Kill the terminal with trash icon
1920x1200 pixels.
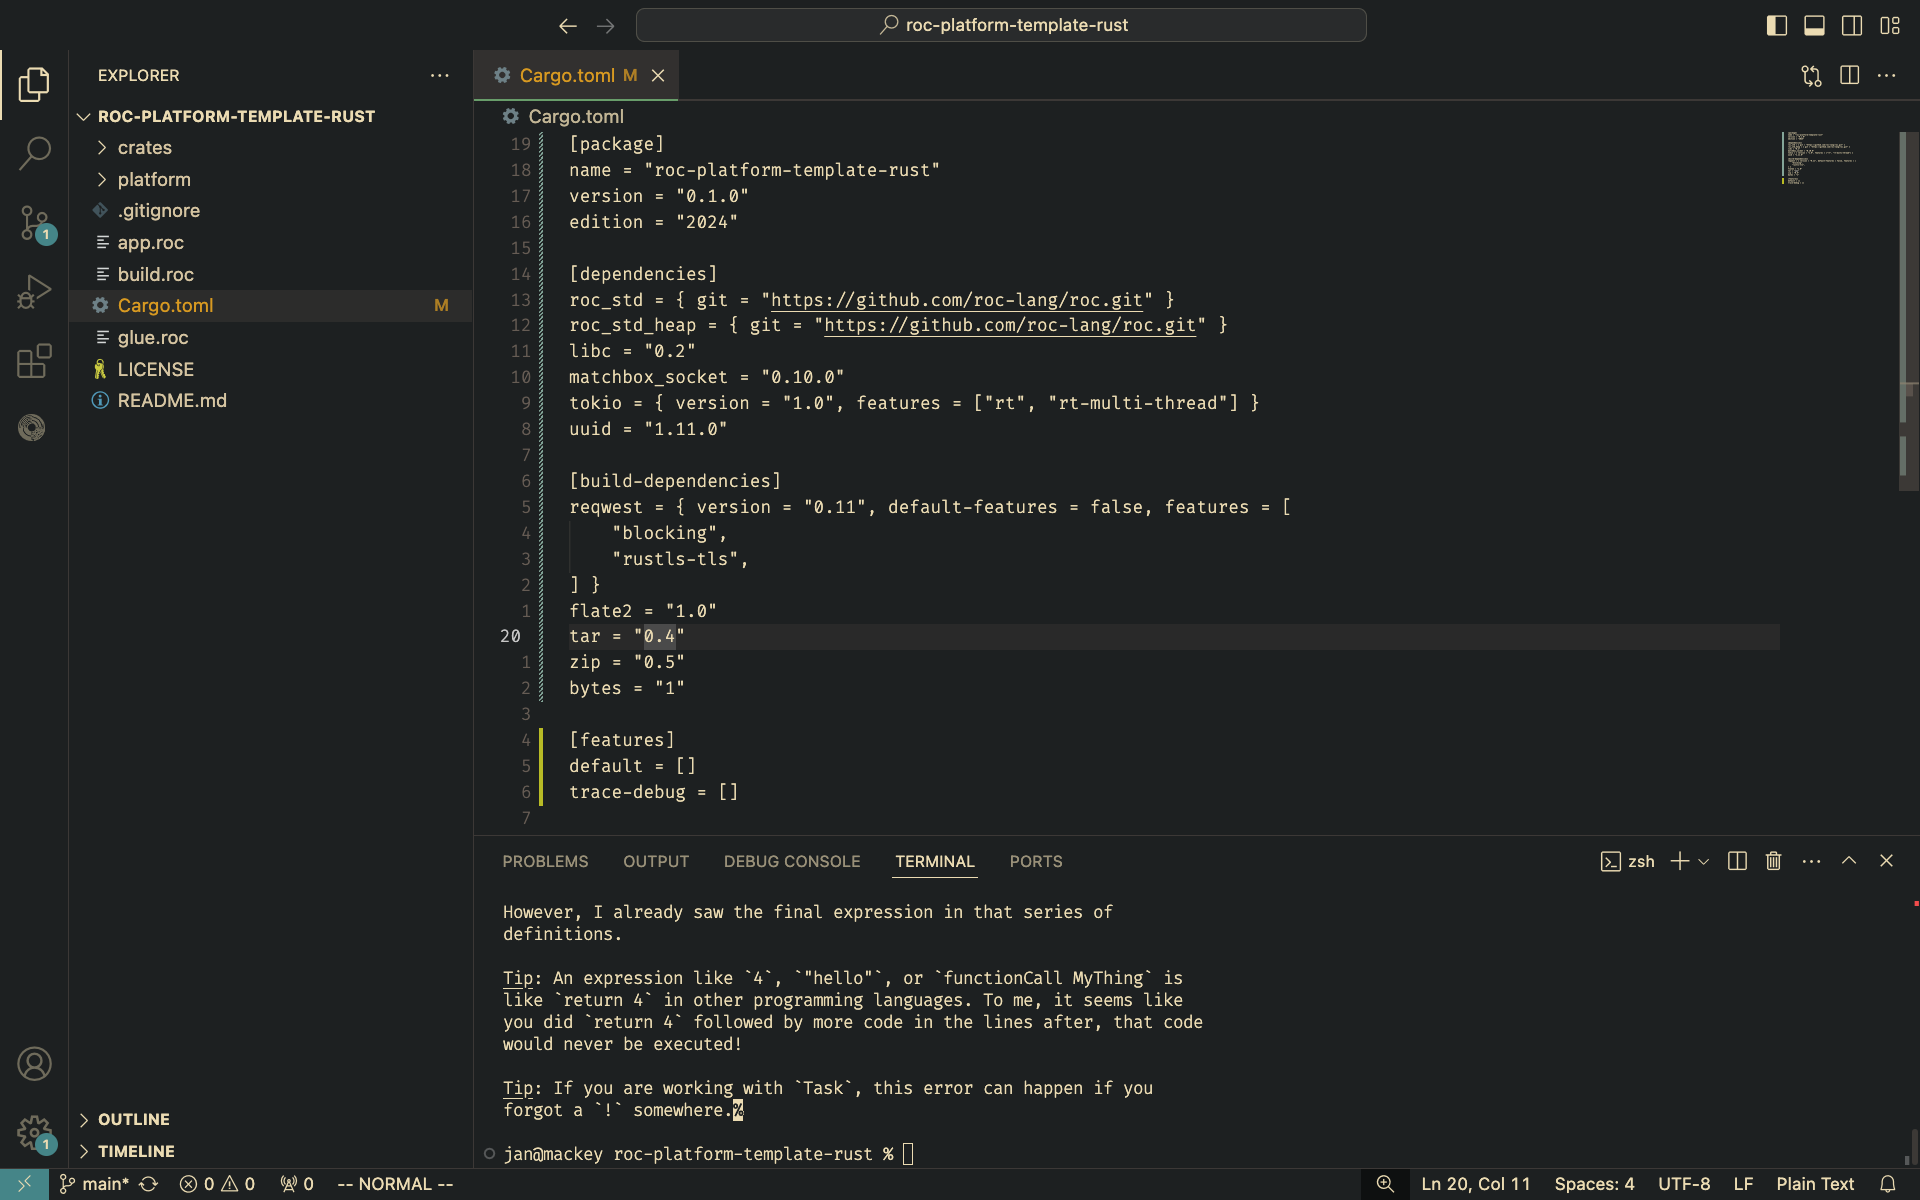(1774, 862)
